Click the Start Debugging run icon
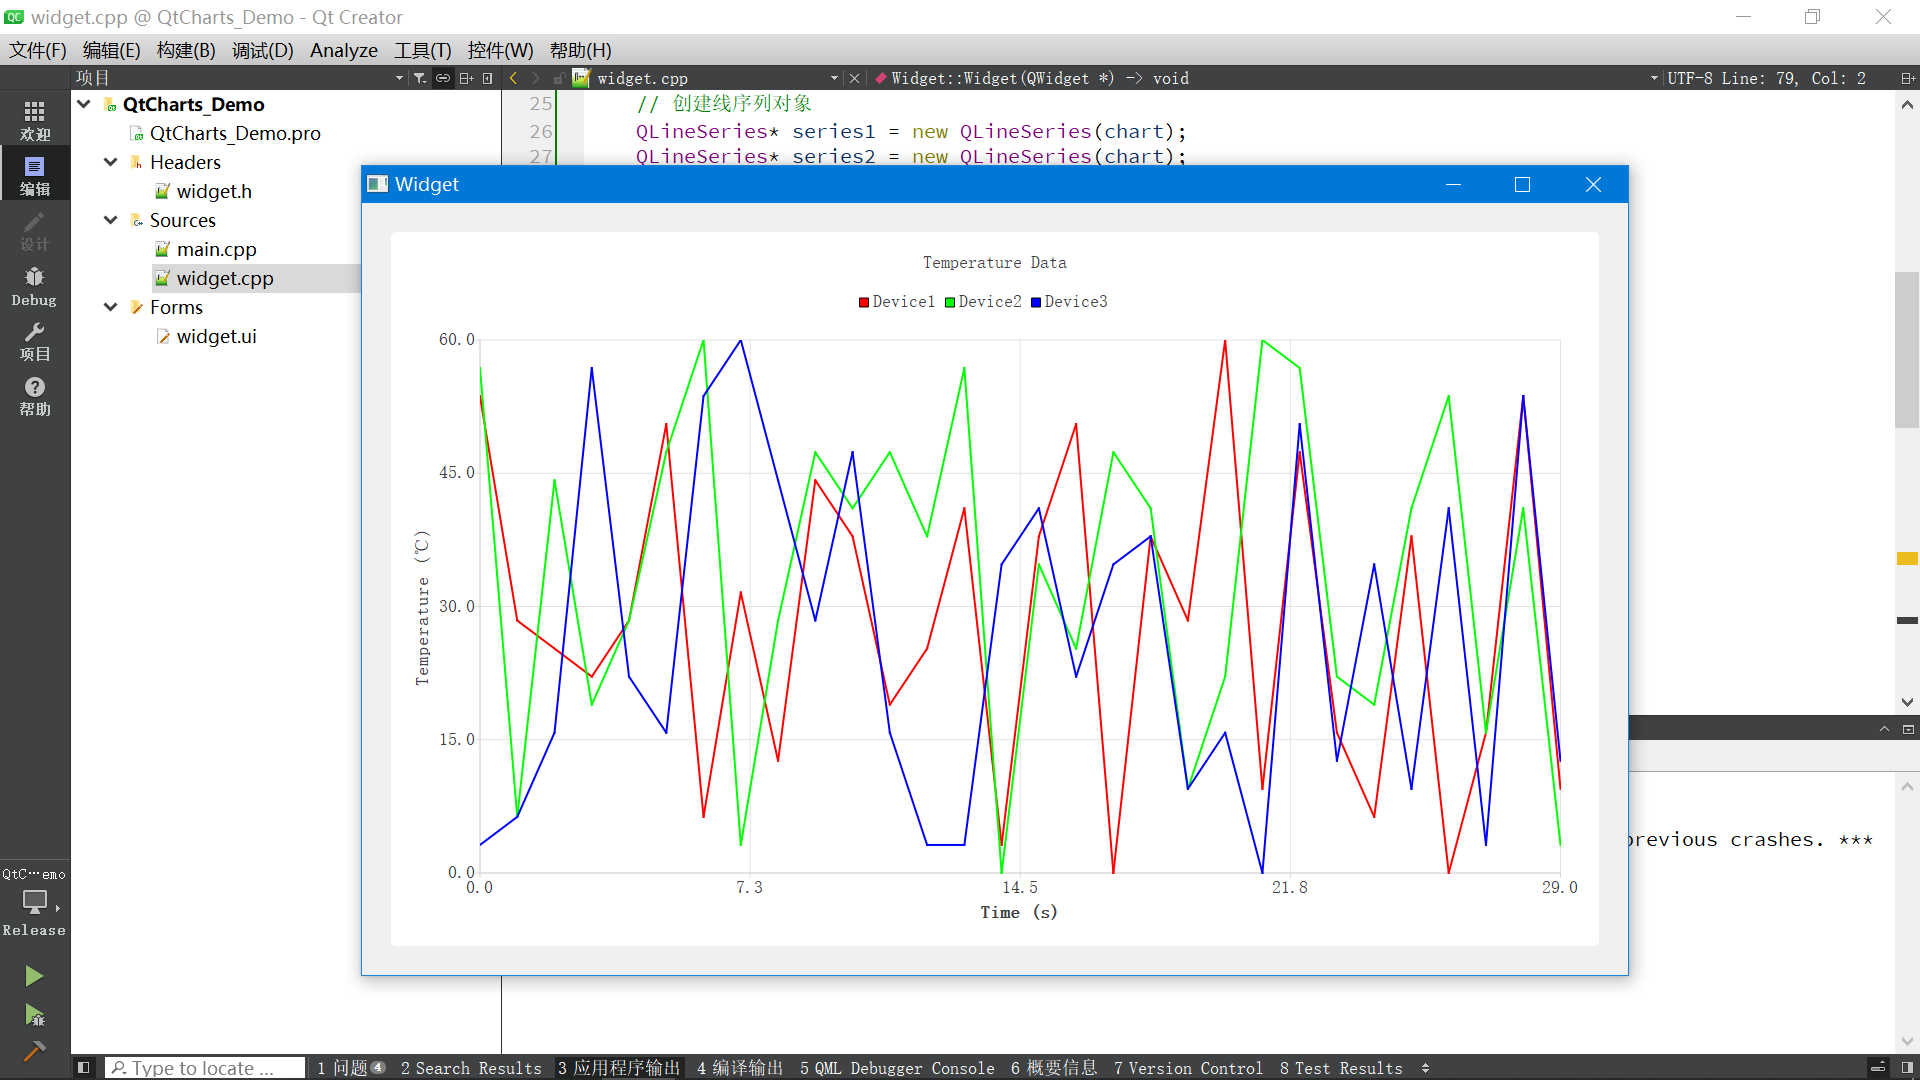1920x1080 pixels. (x=34, y=1016)
